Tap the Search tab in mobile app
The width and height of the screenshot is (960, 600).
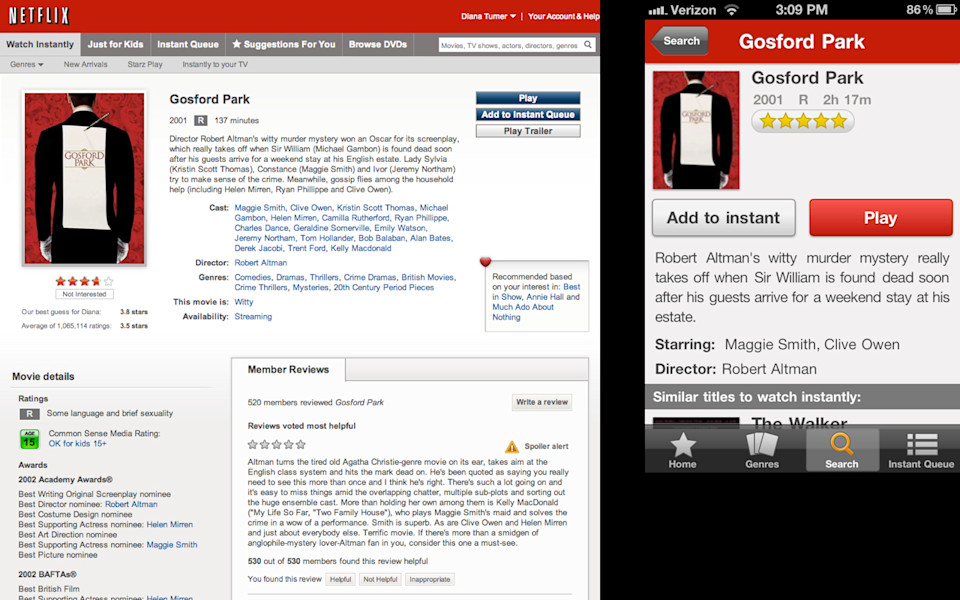[842, 450]
